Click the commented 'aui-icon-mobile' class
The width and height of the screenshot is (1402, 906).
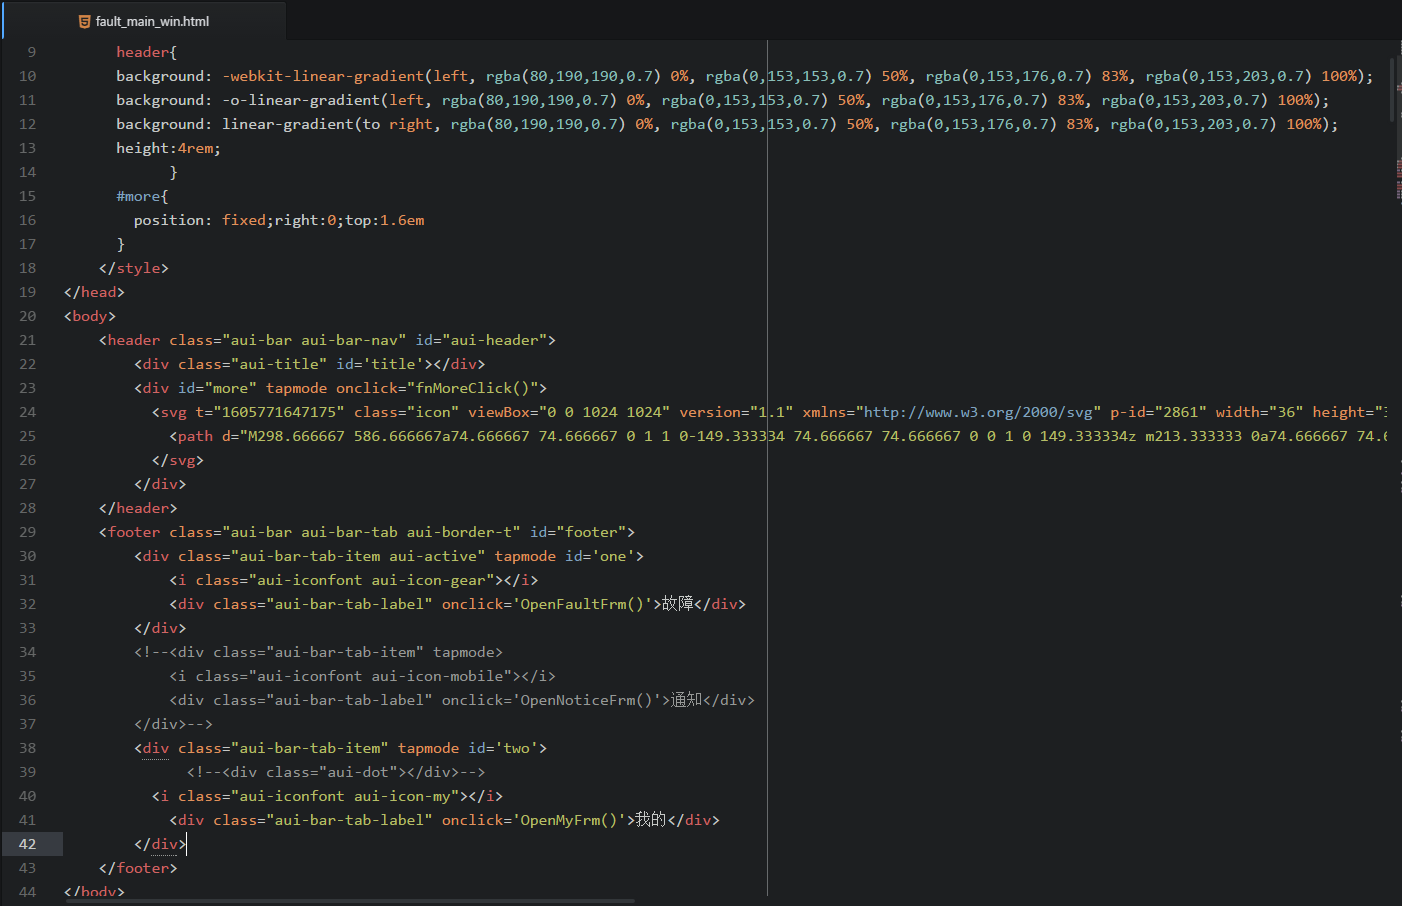coord(437,676)
